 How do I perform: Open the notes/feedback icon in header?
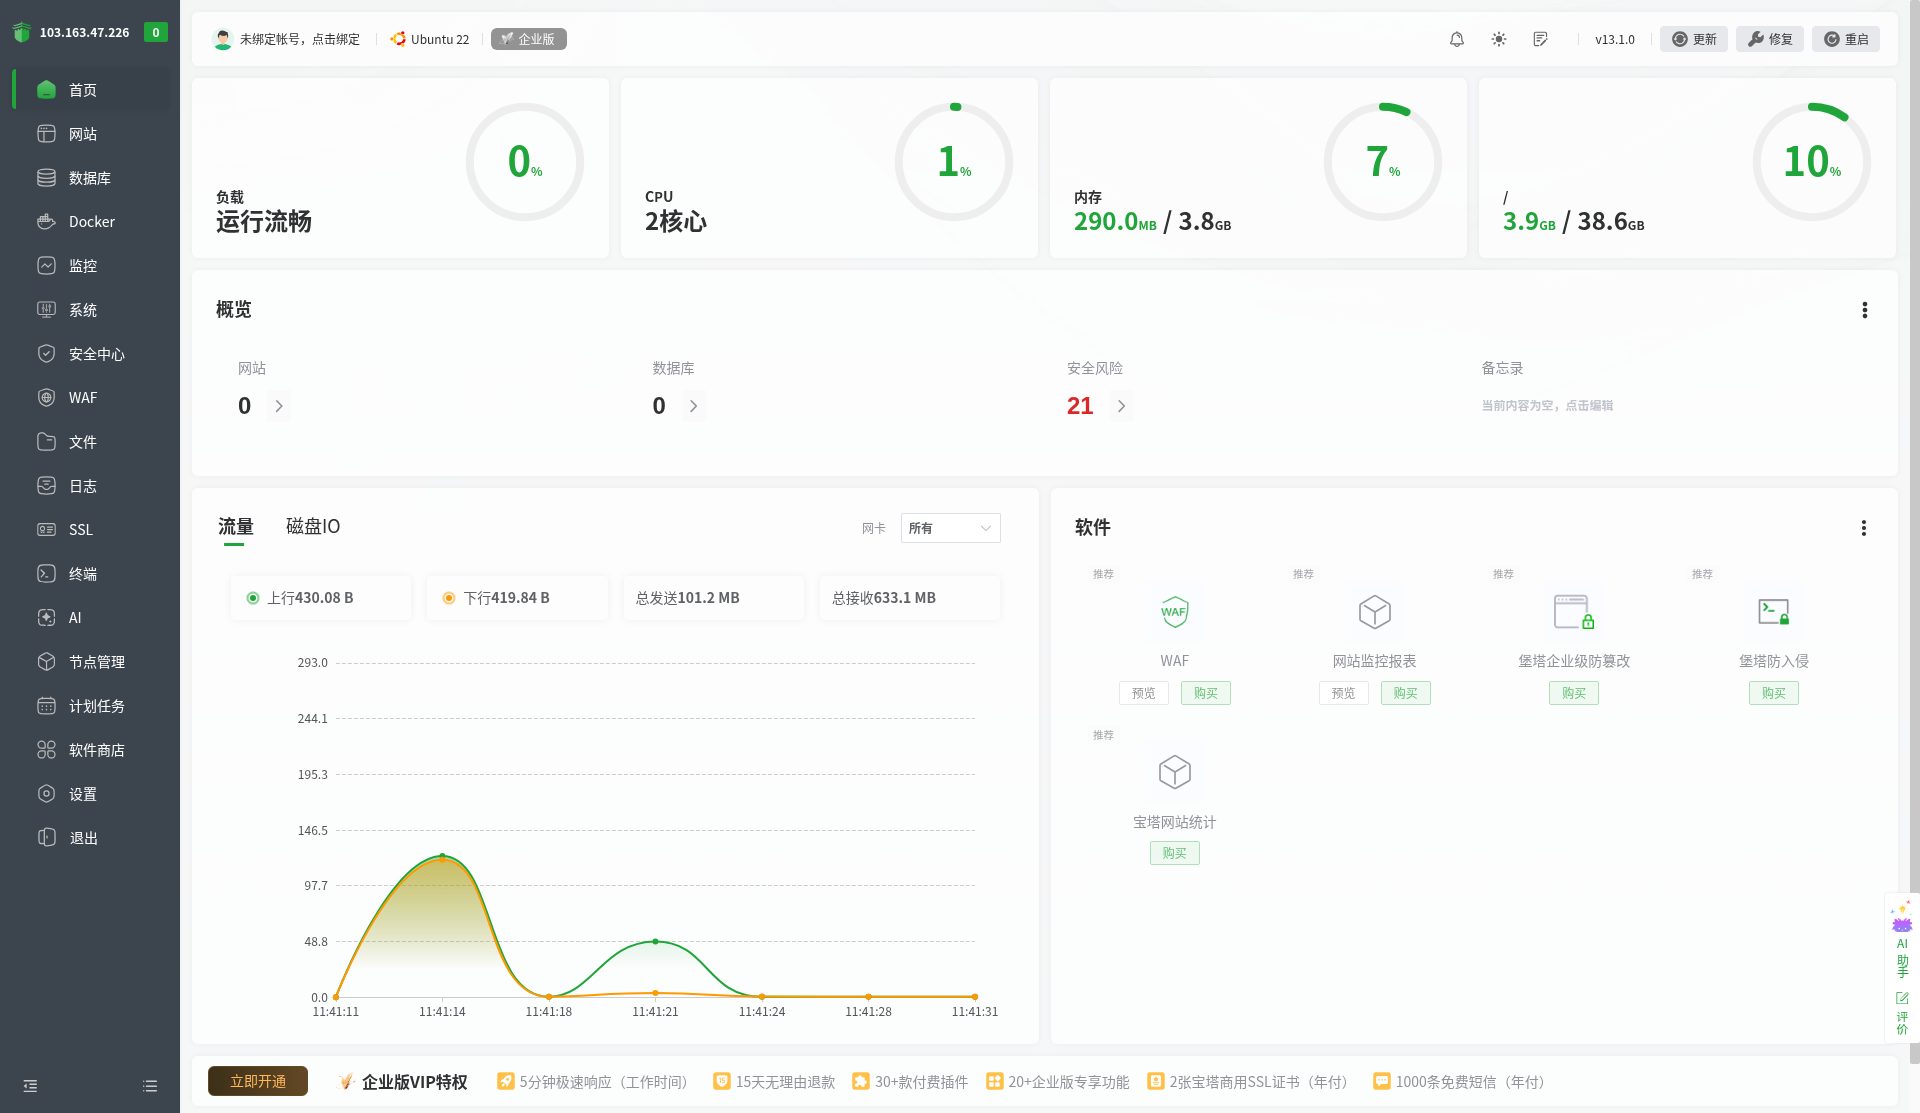click(x=1541, y=39)
